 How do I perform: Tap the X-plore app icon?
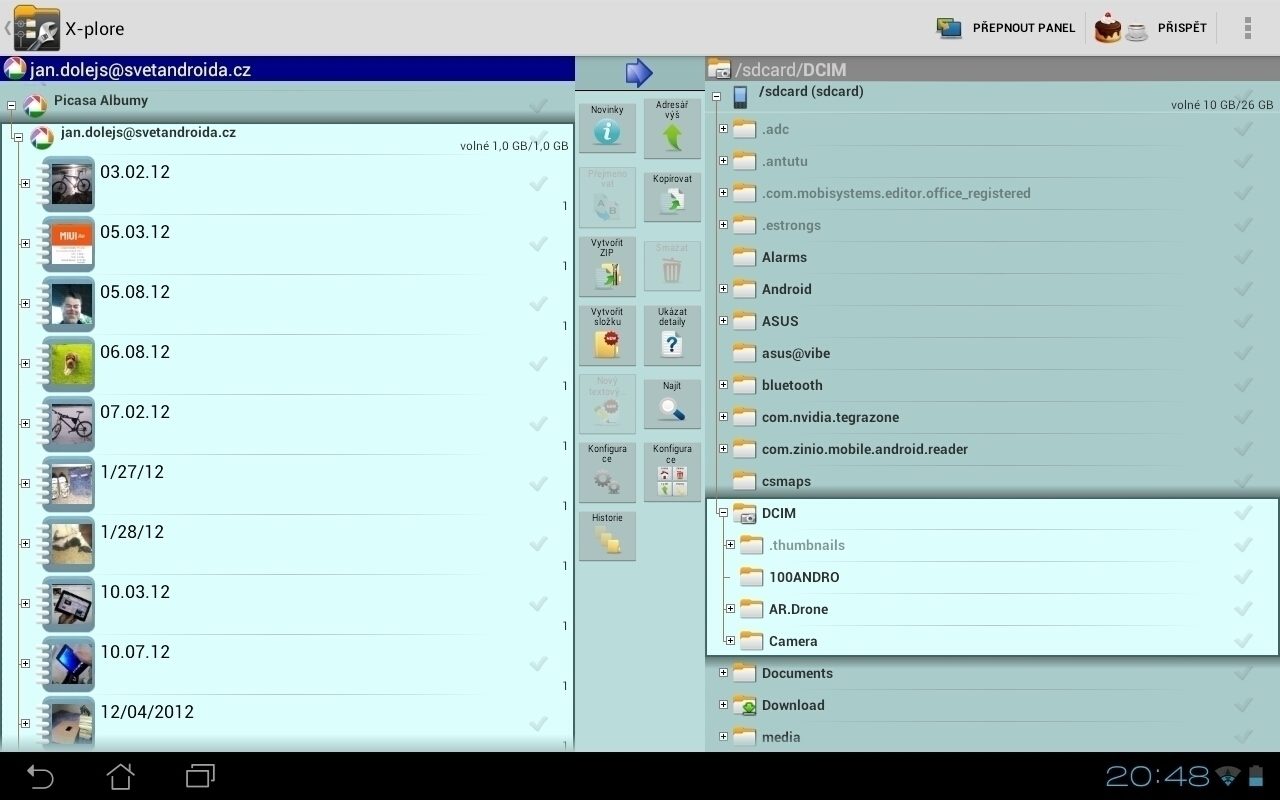pyautogui.click(x=36, y=28)
